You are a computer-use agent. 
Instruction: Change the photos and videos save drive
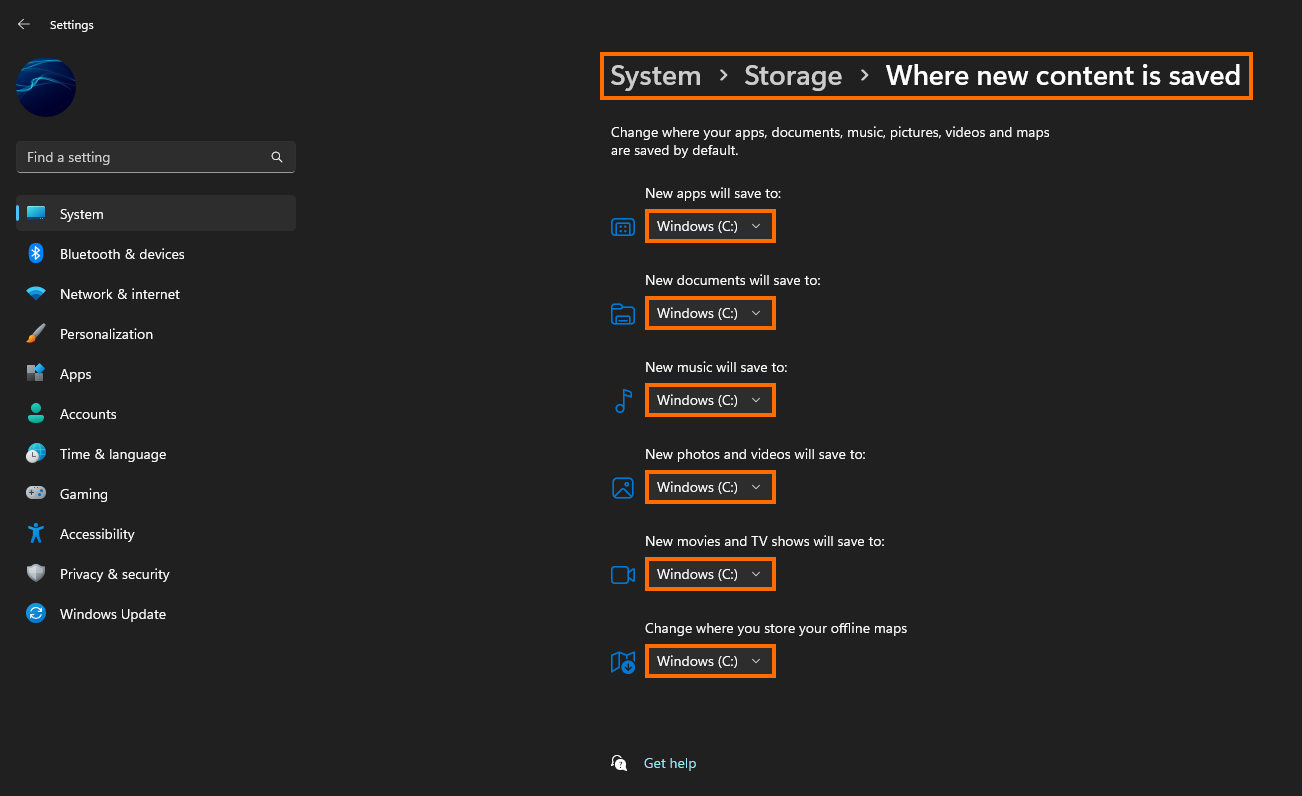coord(710,487)
